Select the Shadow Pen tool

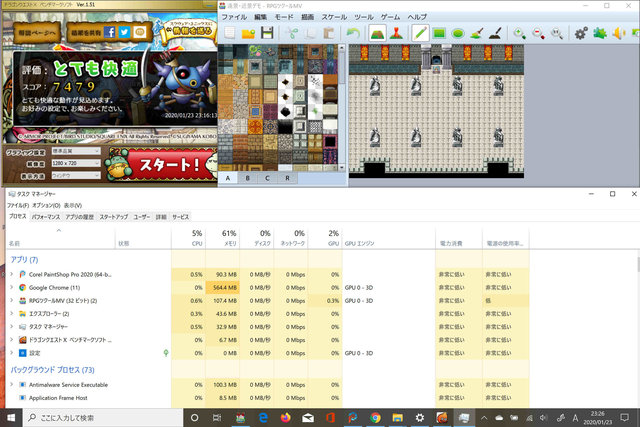495,33
